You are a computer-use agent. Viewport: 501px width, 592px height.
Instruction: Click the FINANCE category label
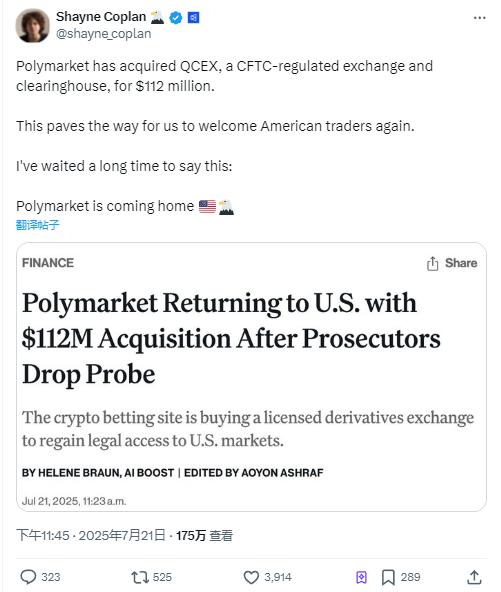[x=48, y=263]
